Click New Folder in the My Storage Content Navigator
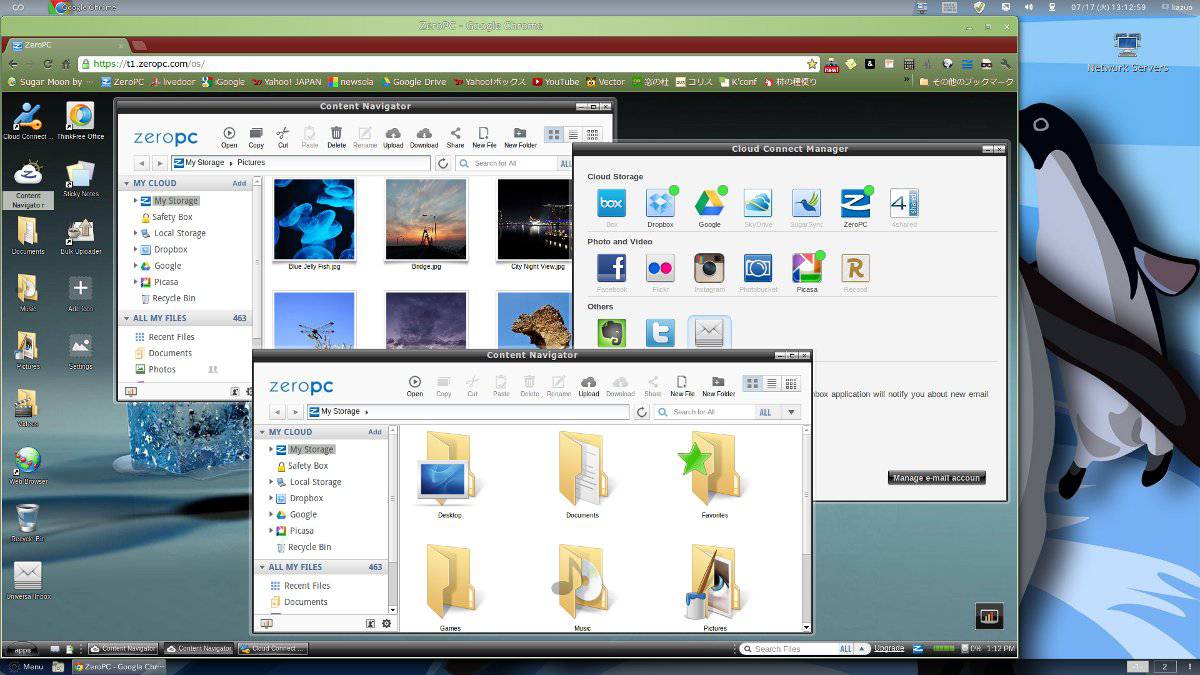This screenshot has width=1200, height=675. 718,386
